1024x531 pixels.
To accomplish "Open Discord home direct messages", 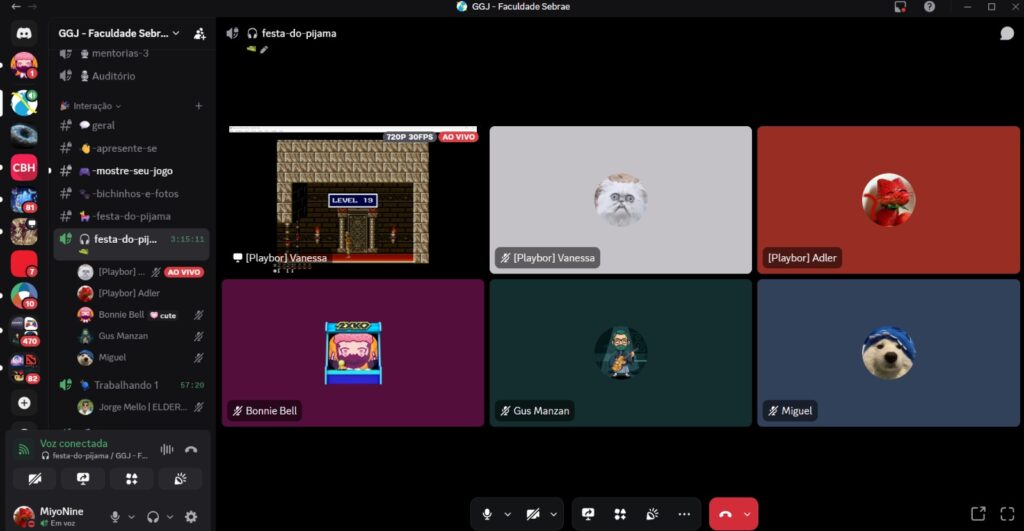I will [24, 33].
